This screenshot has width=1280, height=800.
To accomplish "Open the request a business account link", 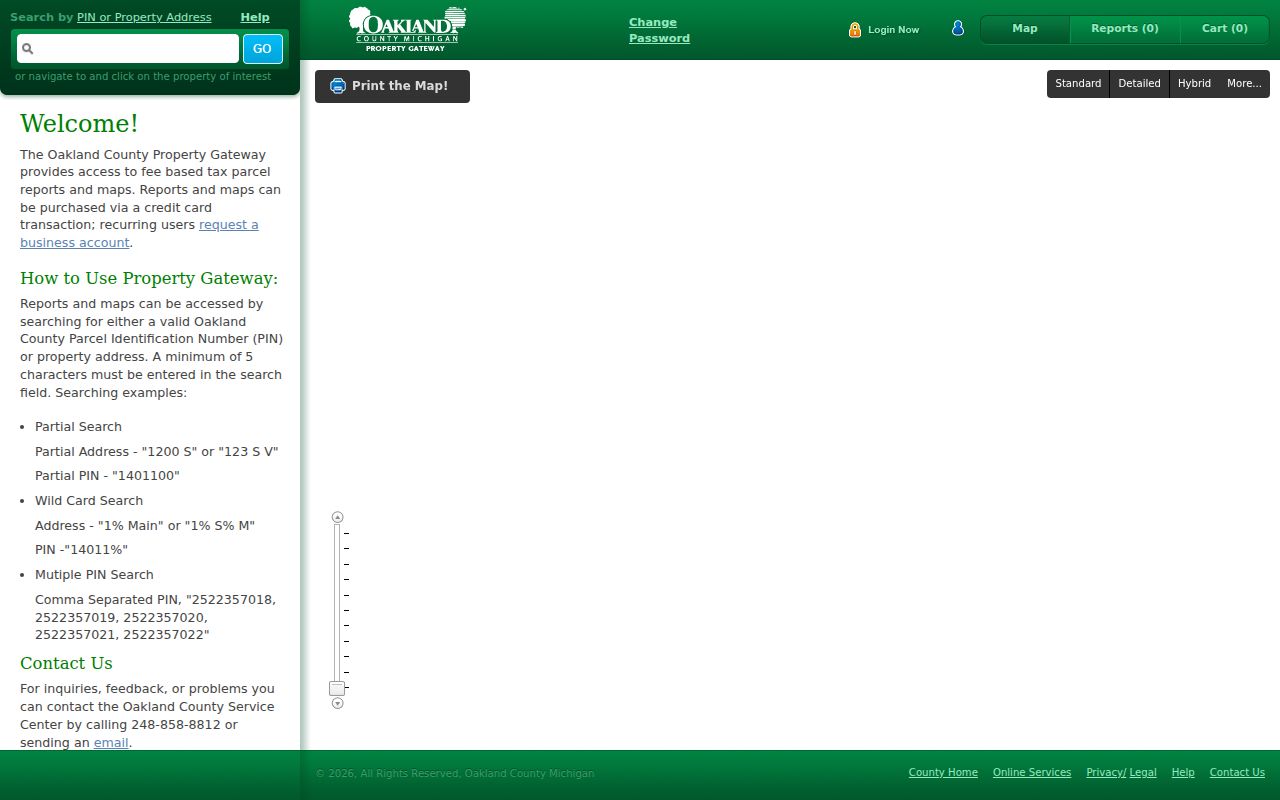I will pos(139,234).
